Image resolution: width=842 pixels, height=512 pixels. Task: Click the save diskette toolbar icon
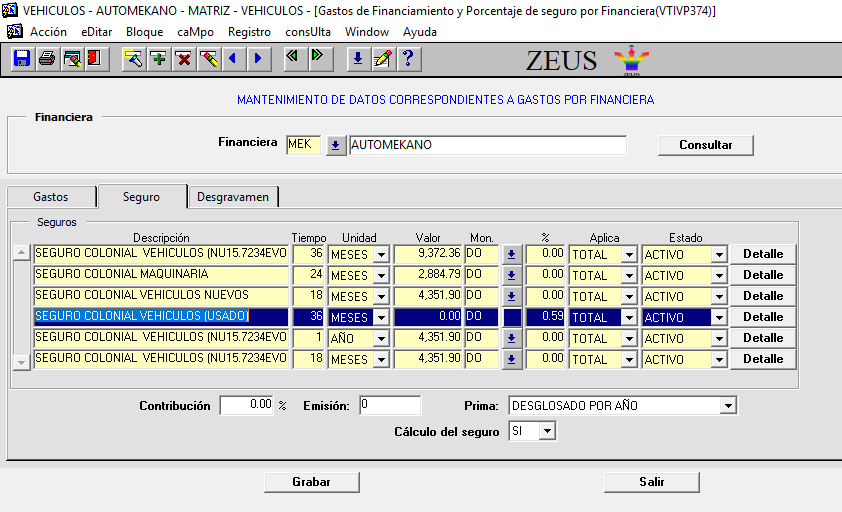point(22,59)
